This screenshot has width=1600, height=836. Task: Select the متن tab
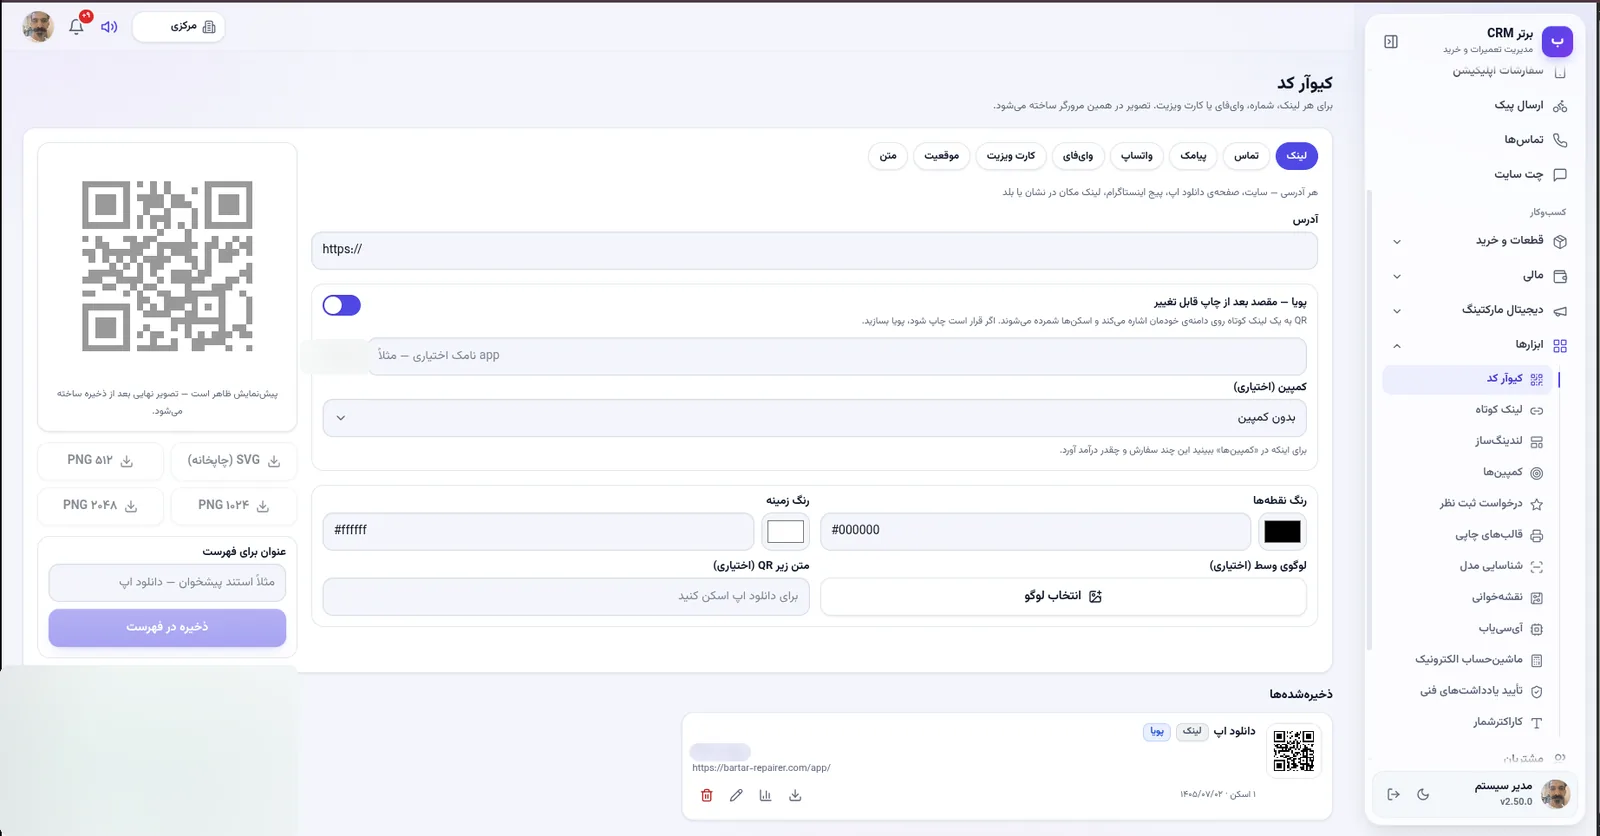coord(888,156)
